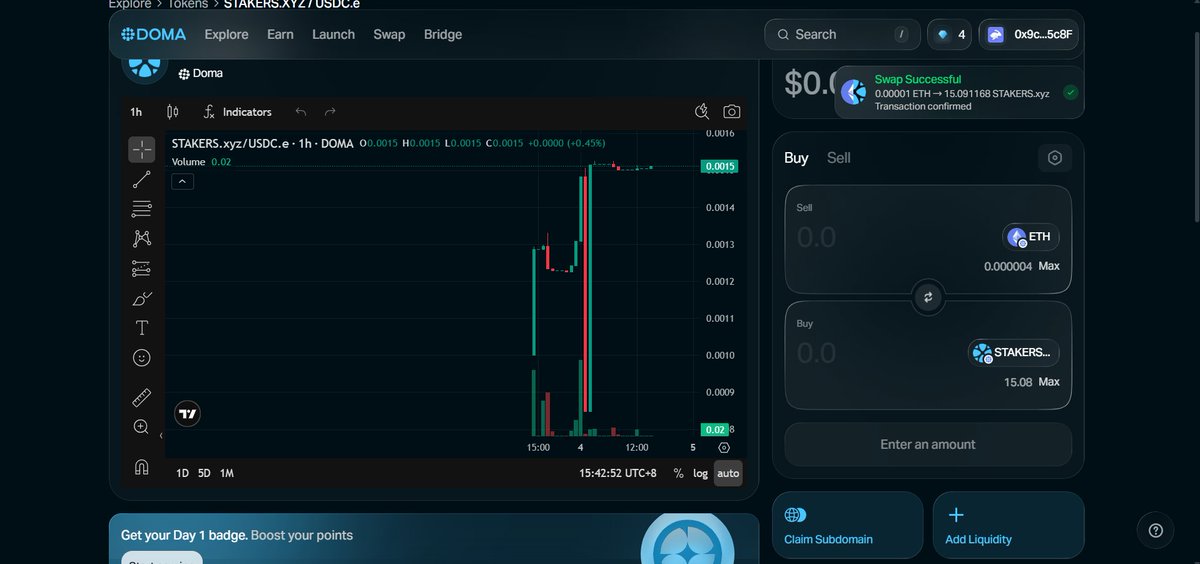Open the Swap menu item
Image resolution: width=1200 pixels, height=564 pixels.
point(389,34)
